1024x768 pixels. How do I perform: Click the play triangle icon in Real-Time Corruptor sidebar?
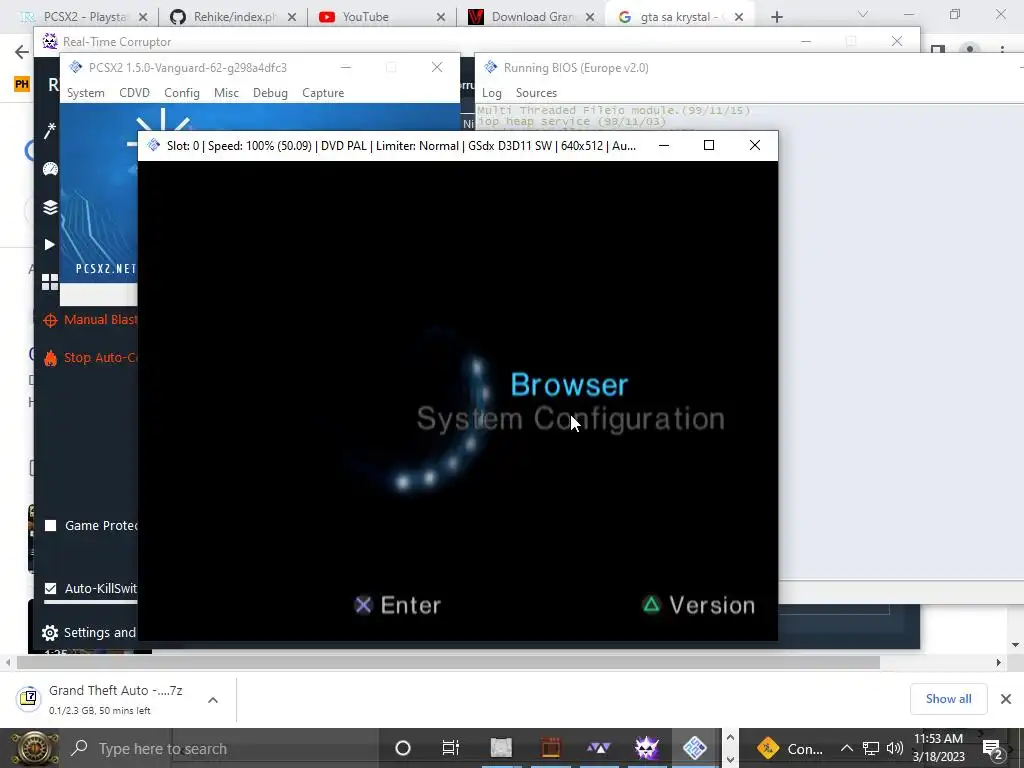pyautogui.click(x=50, y=244)
